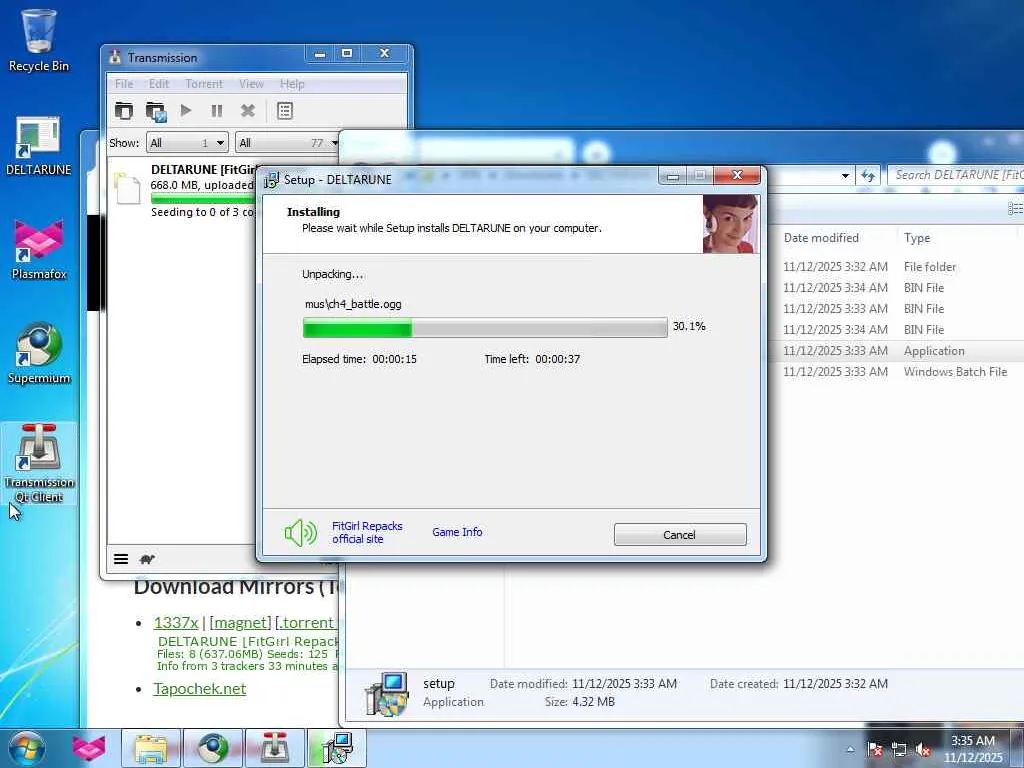Click Remove torrent X icon in Transmission
The height and width of the screenshot is (768, 1024).
click(248, 111)
